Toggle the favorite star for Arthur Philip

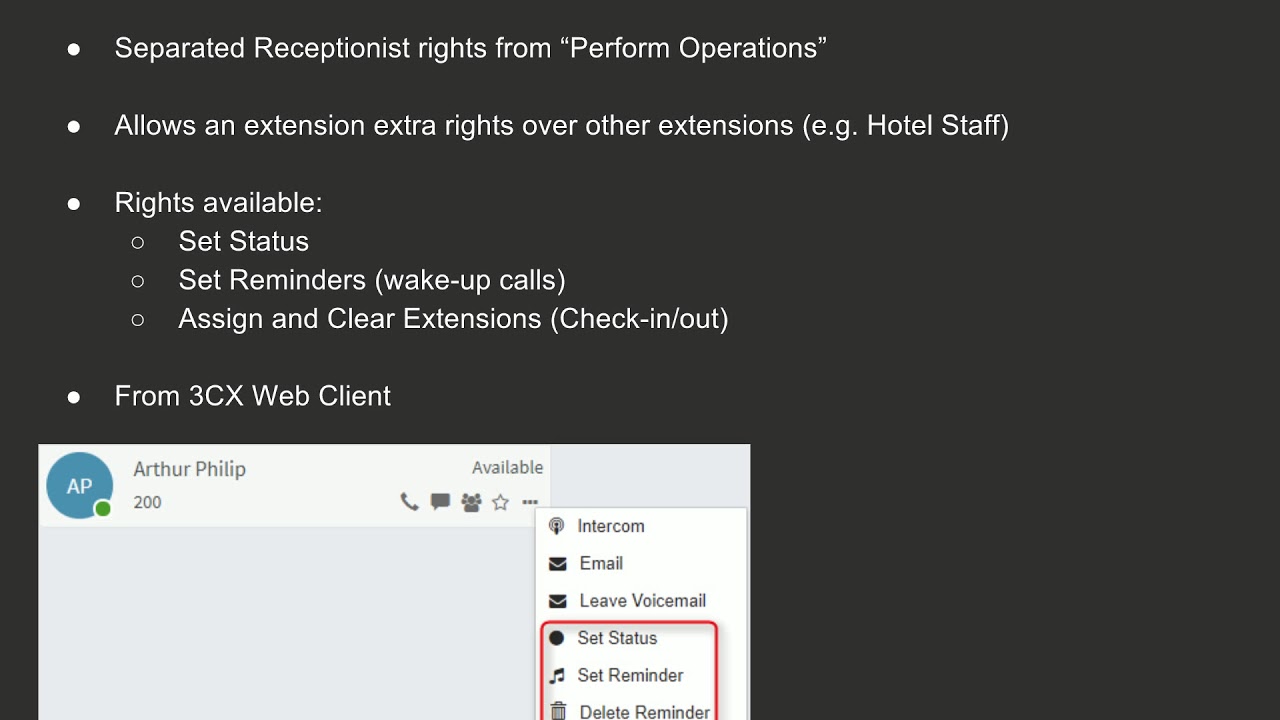(501, 502)
